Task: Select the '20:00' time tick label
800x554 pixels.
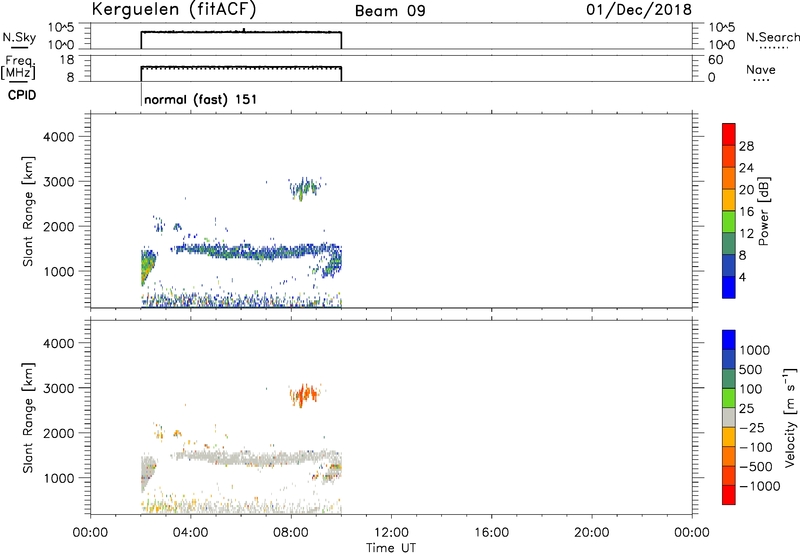Action: (592, 533)
